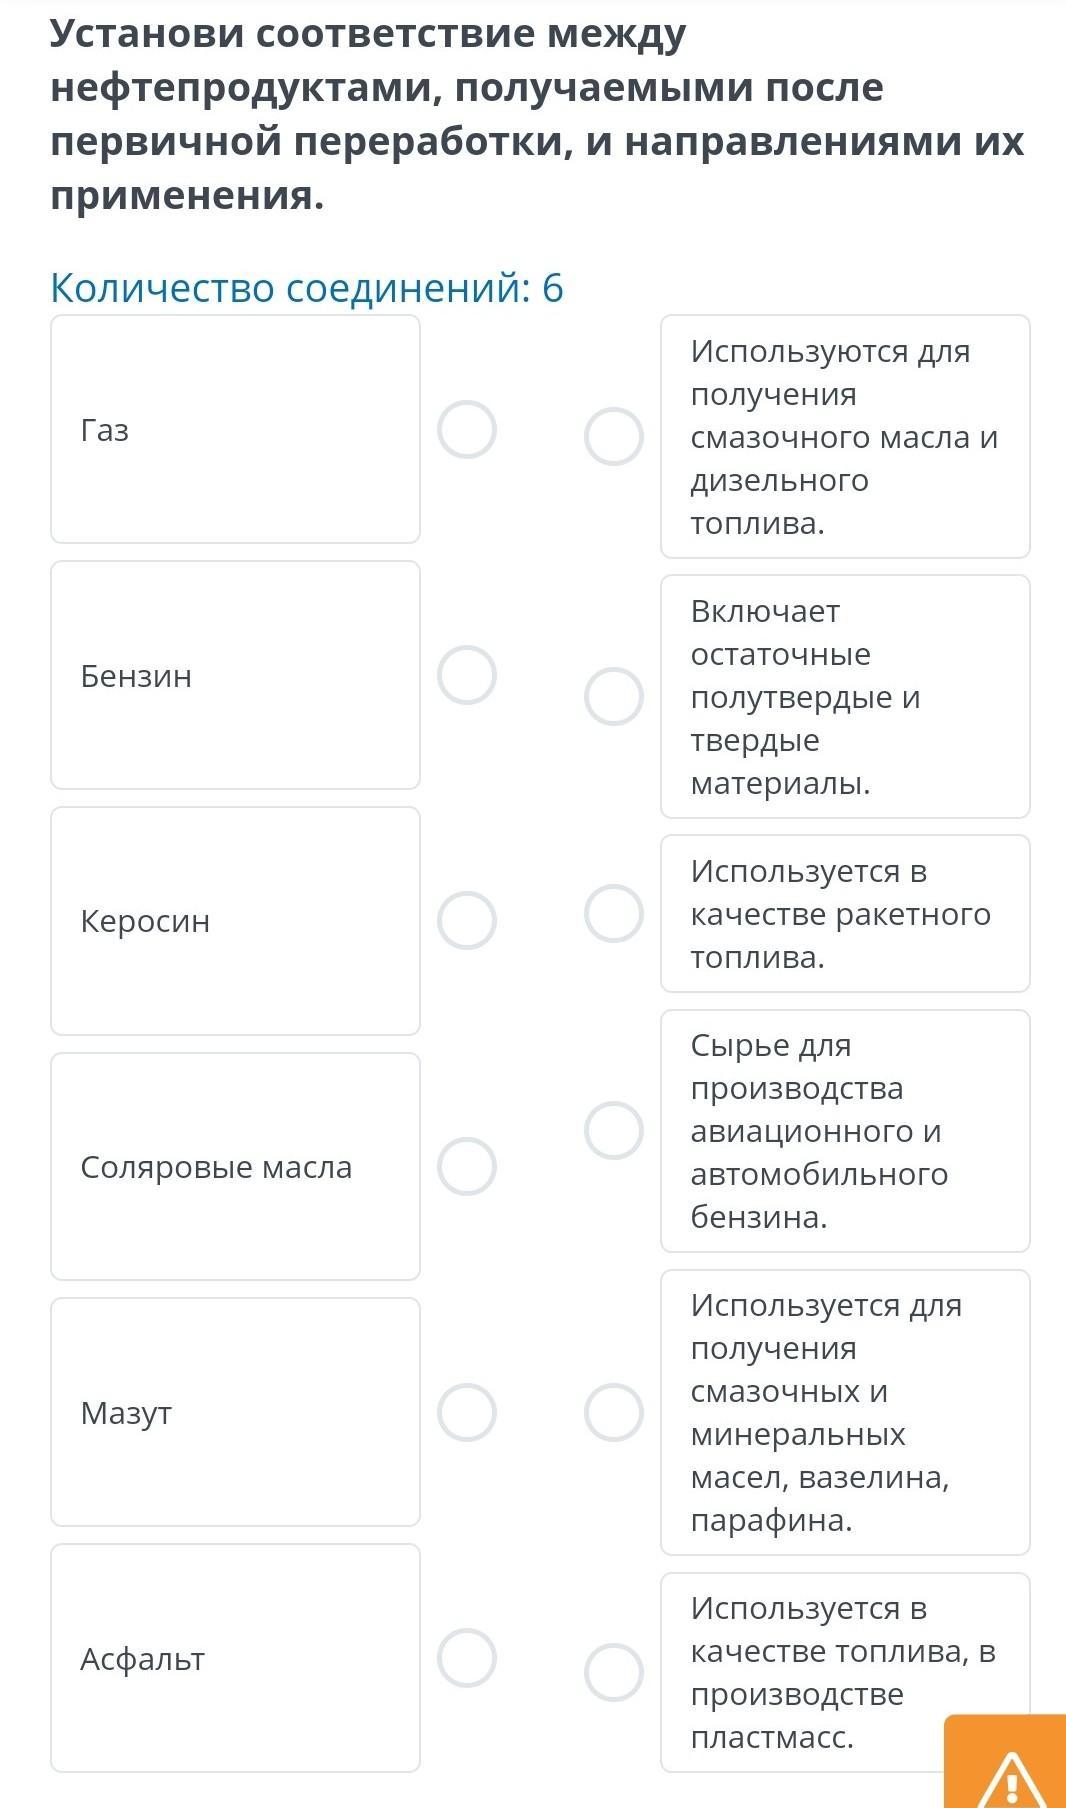Select the radio circle next to Керосин
1066x1808 pixels.
(x=467, y=920)
